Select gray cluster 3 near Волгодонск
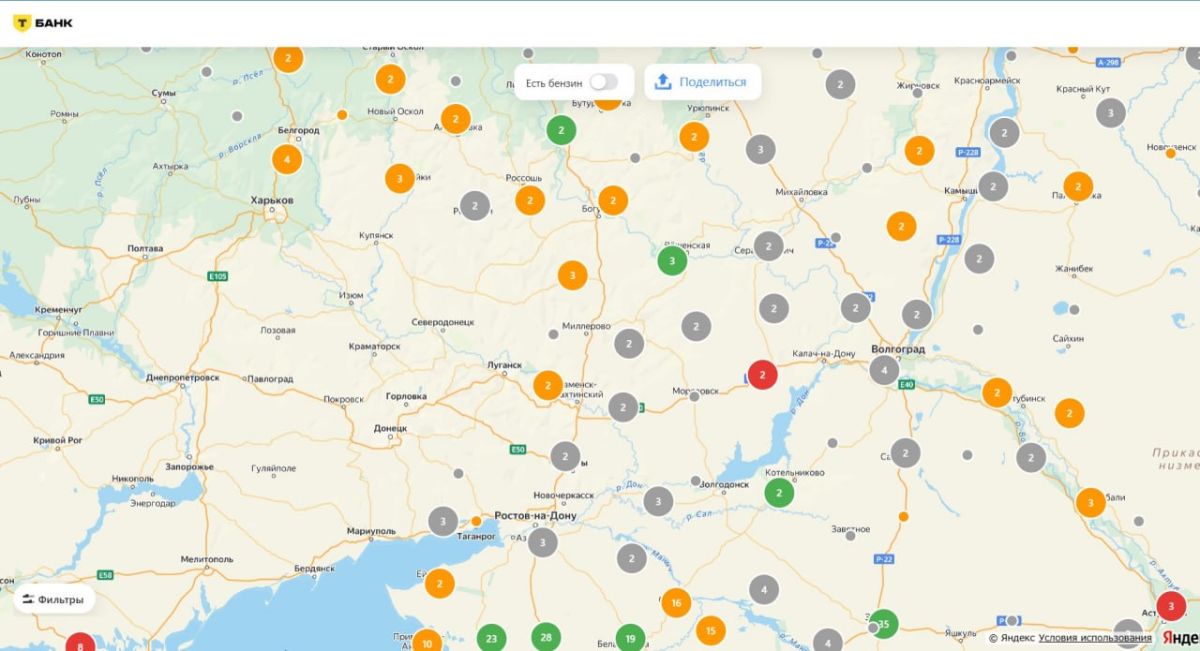The height and width of the screenshot is (651, 1200). click(x=658, y=501)
